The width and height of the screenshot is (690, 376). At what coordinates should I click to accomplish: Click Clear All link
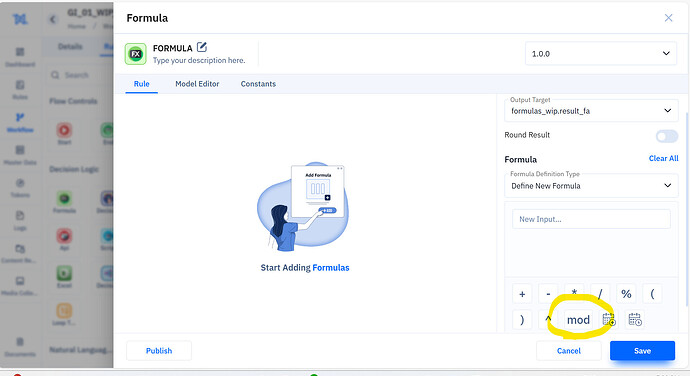point(664,159)
